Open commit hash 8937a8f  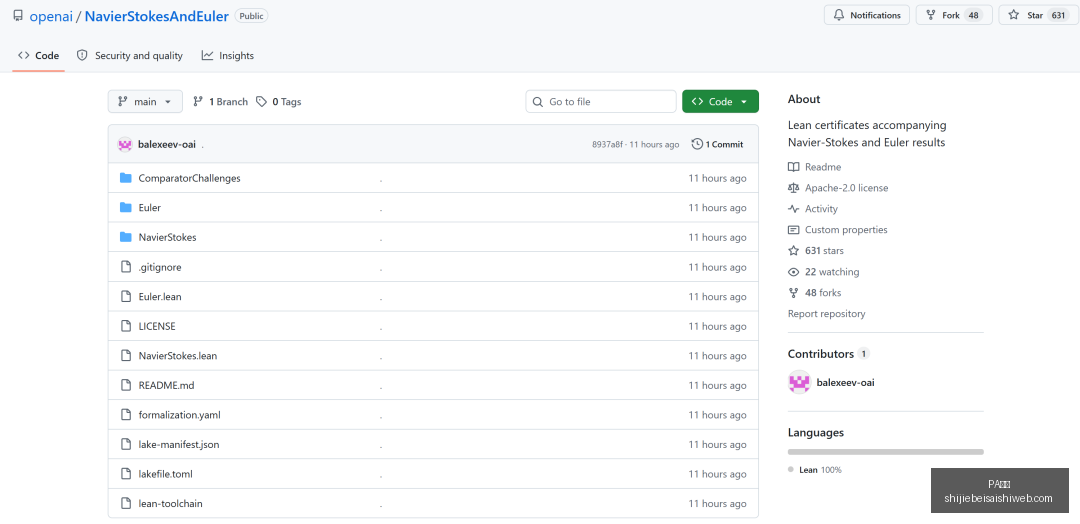coord(607,145)
